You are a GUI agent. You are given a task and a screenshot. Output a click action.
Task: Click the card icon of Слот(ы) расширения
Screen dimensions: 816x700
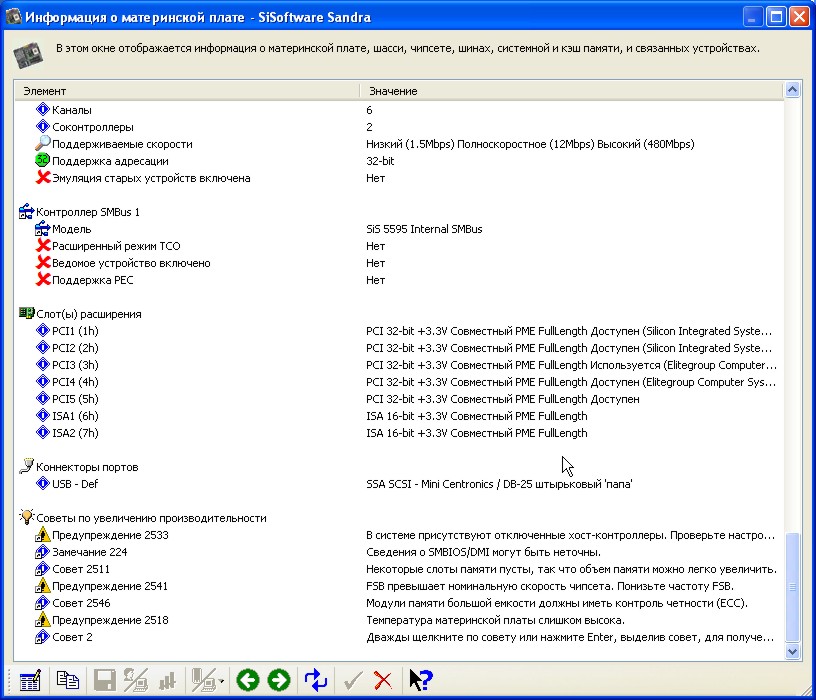pyautogui.click(x=27, y=313)
